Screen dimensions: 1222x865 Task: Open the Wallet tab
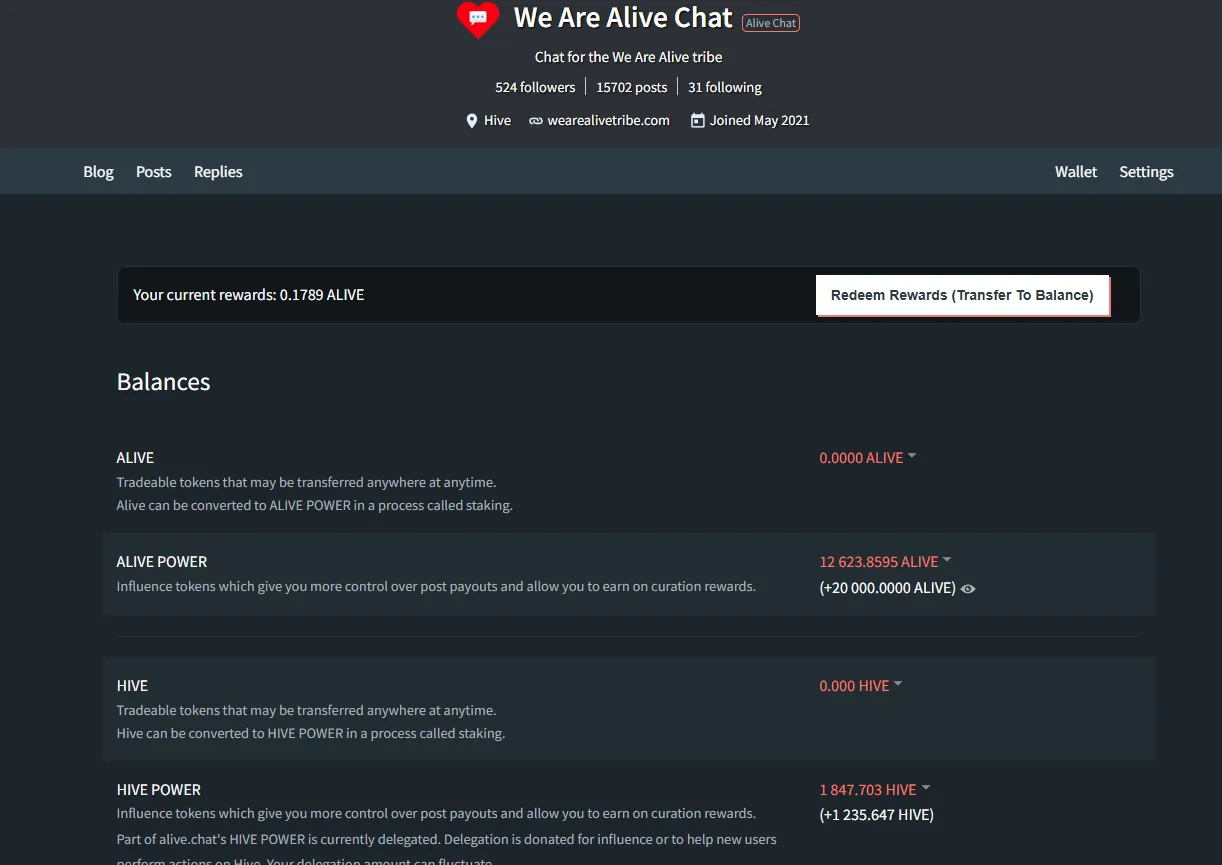tap(1076, 172)
